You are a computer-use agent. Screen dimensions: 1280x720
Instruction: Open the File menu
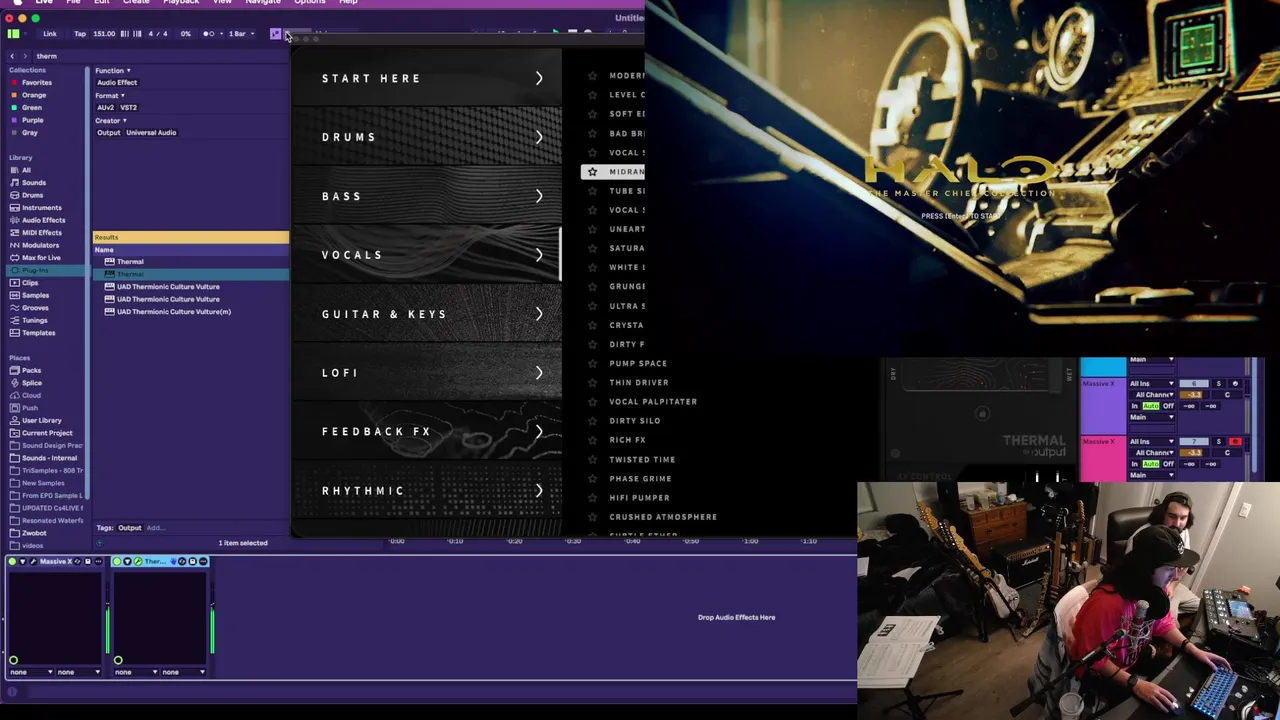coord(73,3)
